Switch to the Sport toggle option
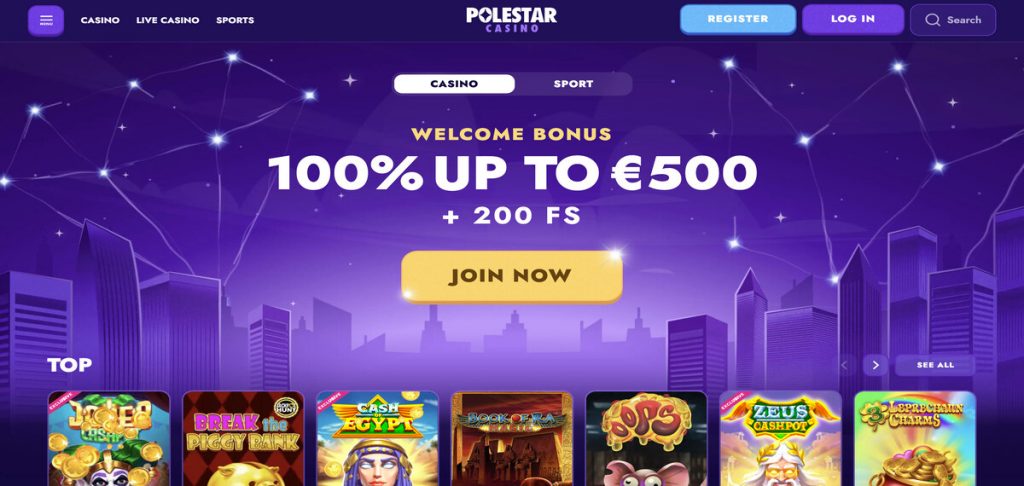Viewport: 1024px width, 486px height. click(573, 84)
